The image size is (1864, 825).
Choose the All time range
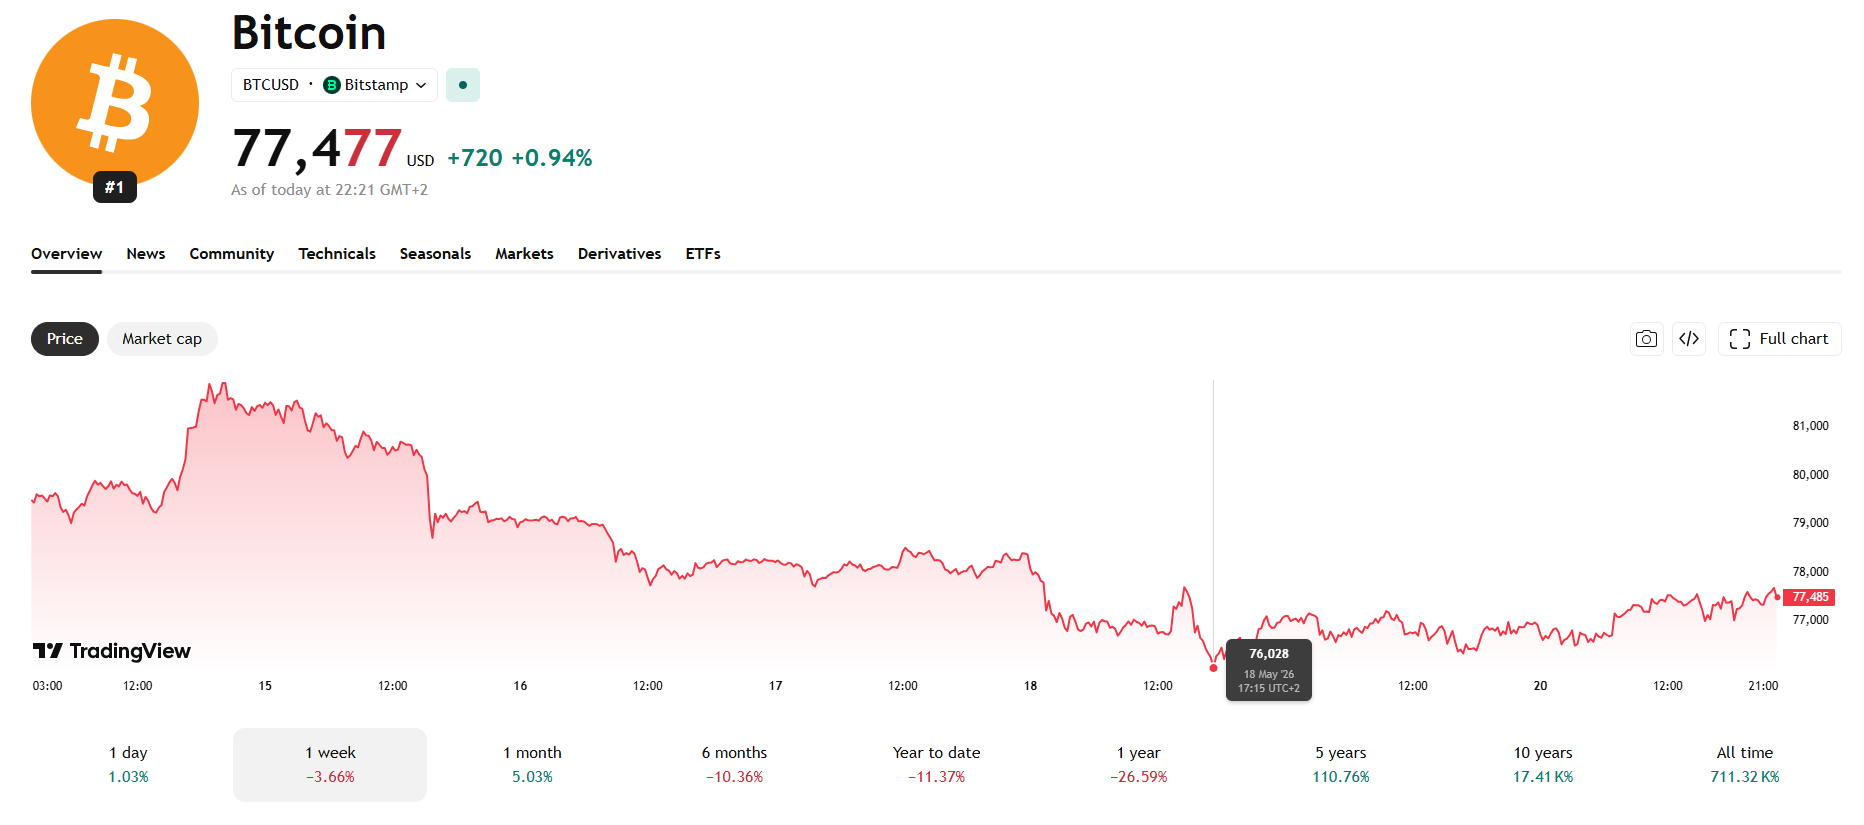coord(1744,765)
